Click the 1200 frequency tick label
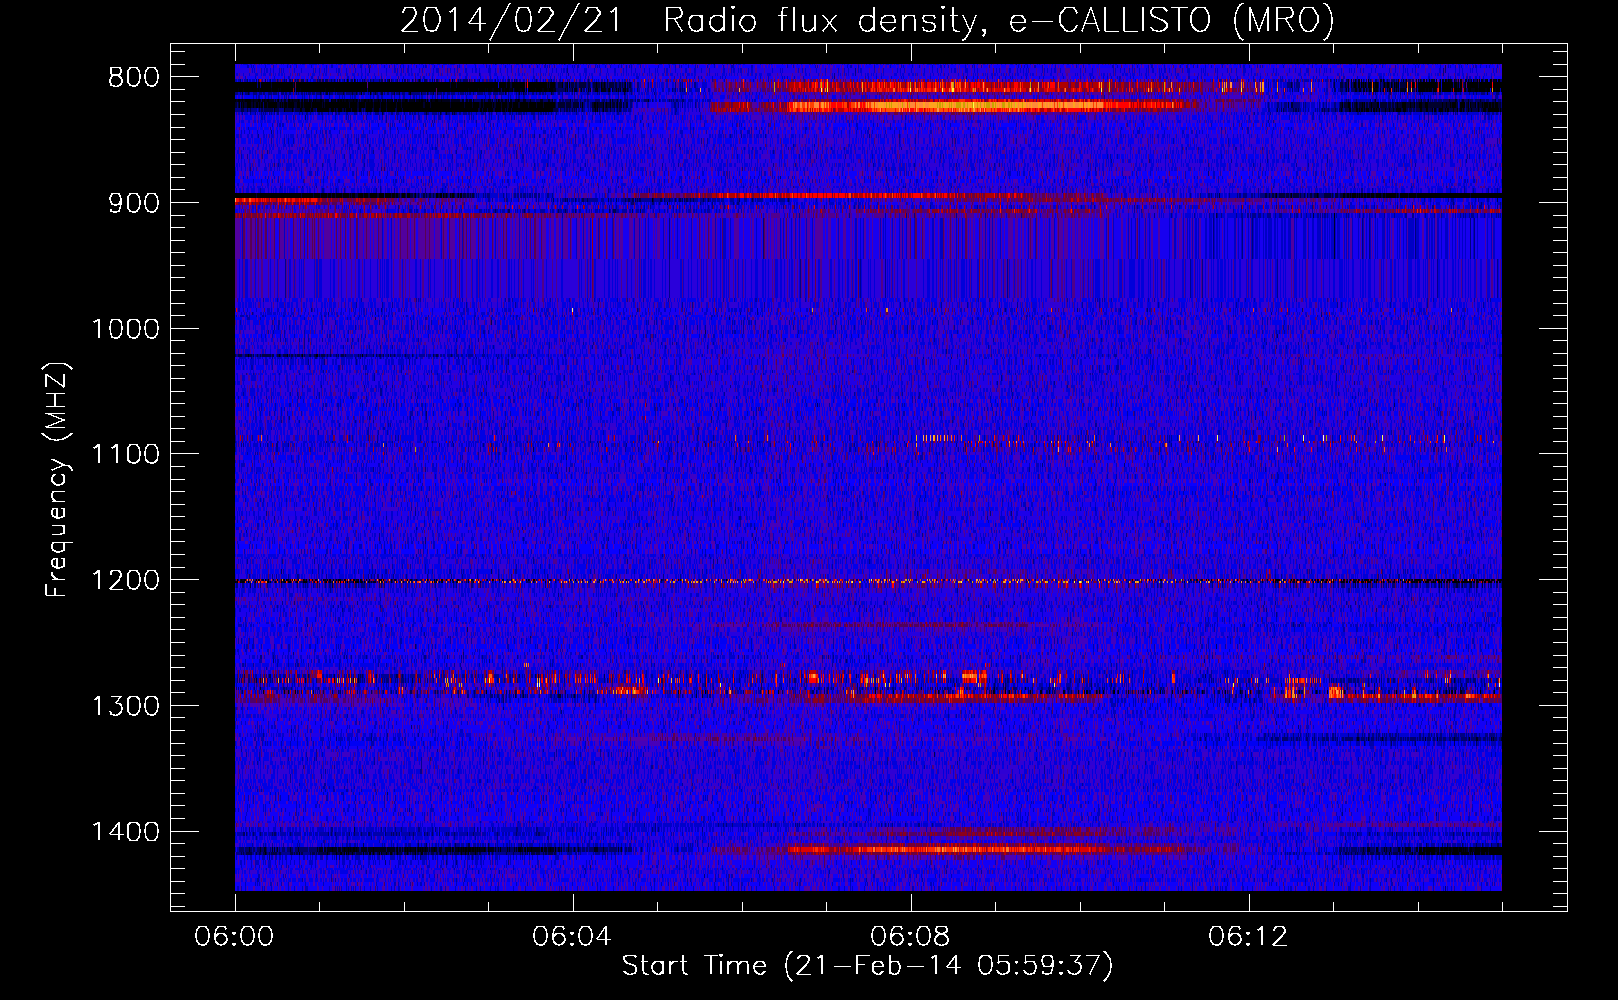The width and height of the screenshot is (1618, 1000). 125,580
